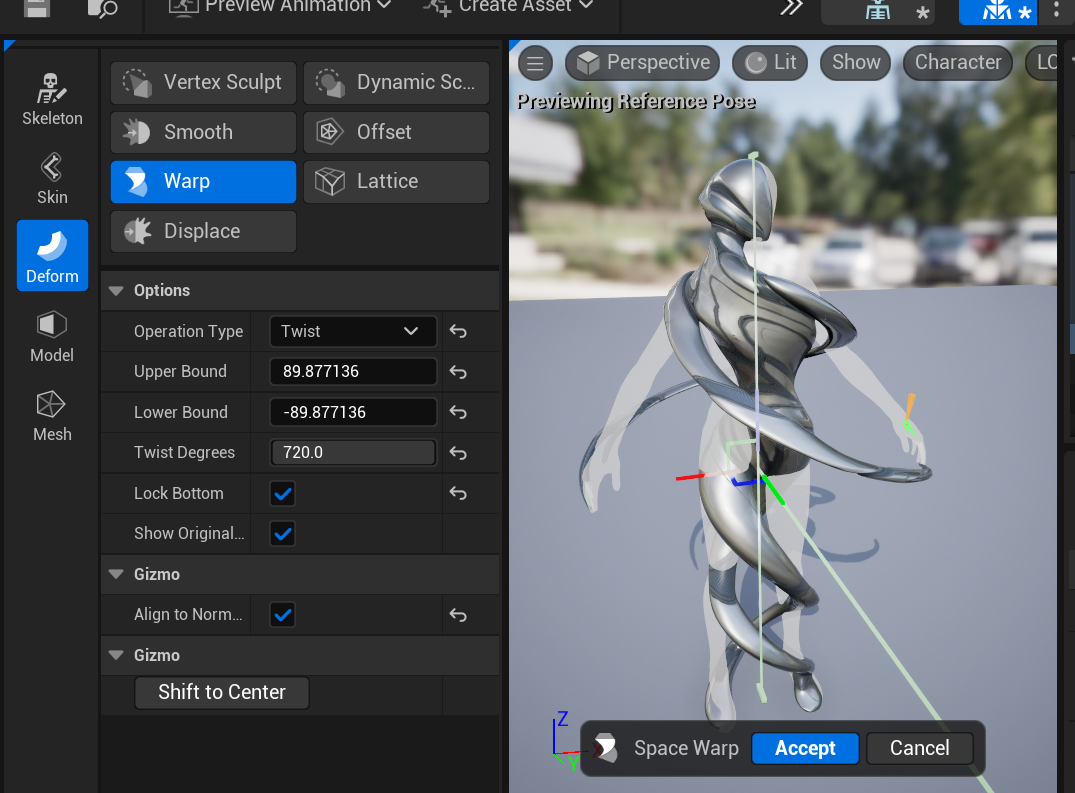The image size is (1075, 793).
Task: Activate the Lattice tool
Action: pyautogui.click(x=396, y=182)
